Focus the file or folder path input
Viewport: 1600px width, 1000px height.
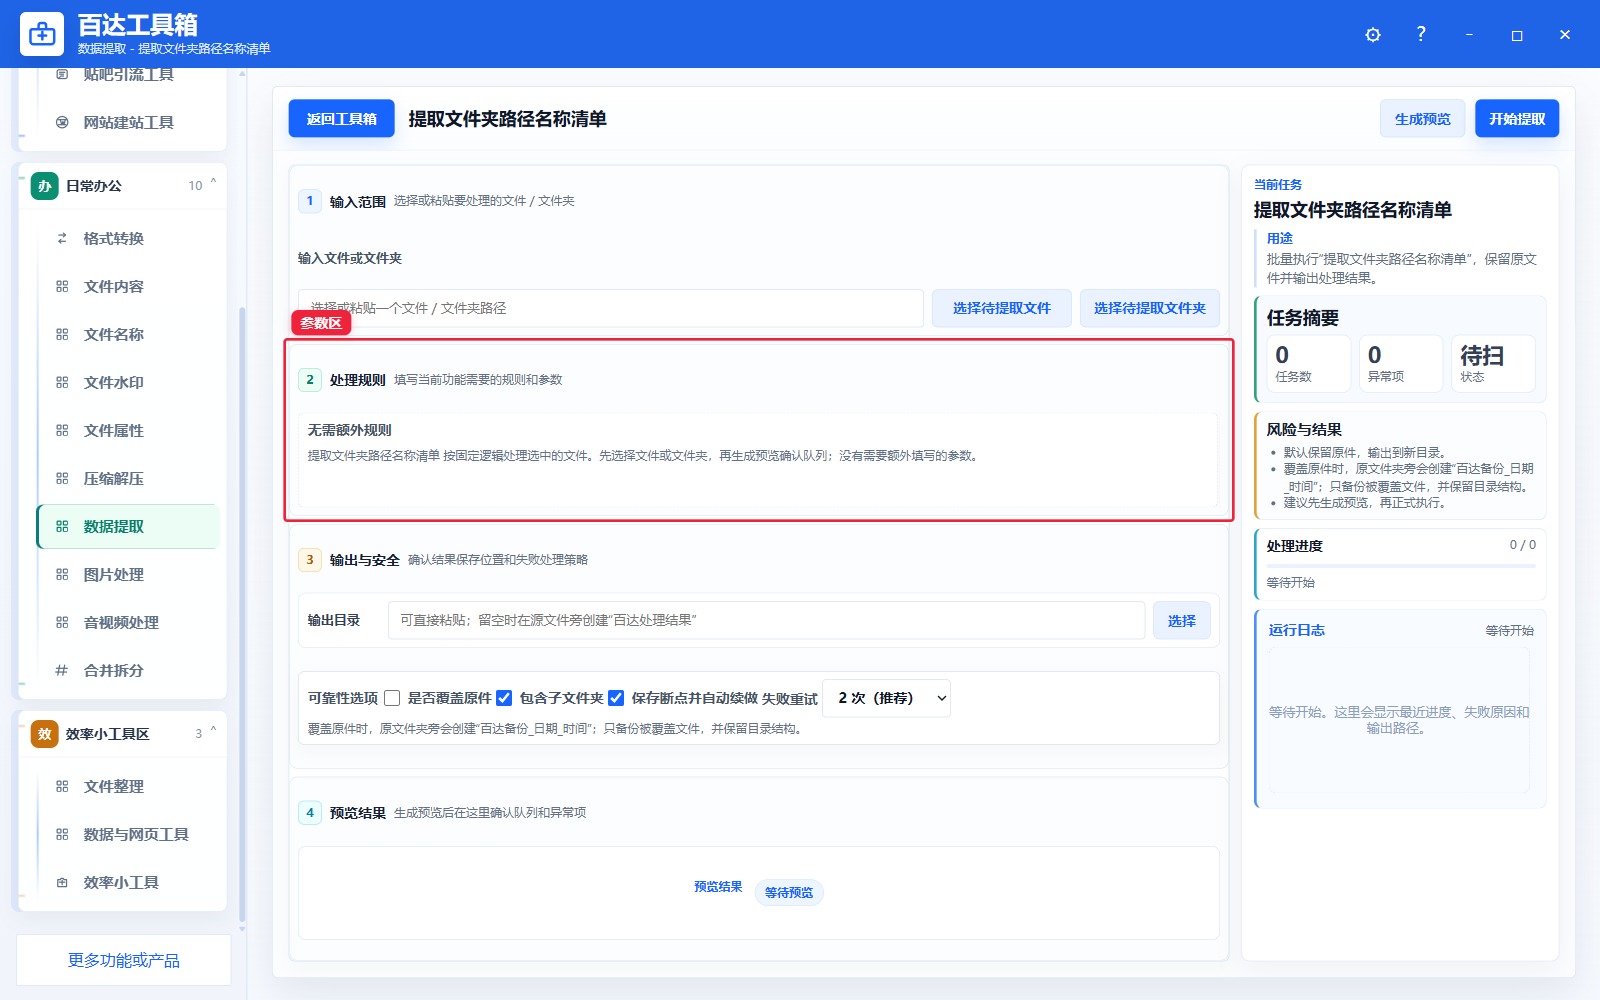tap(610, 308)
